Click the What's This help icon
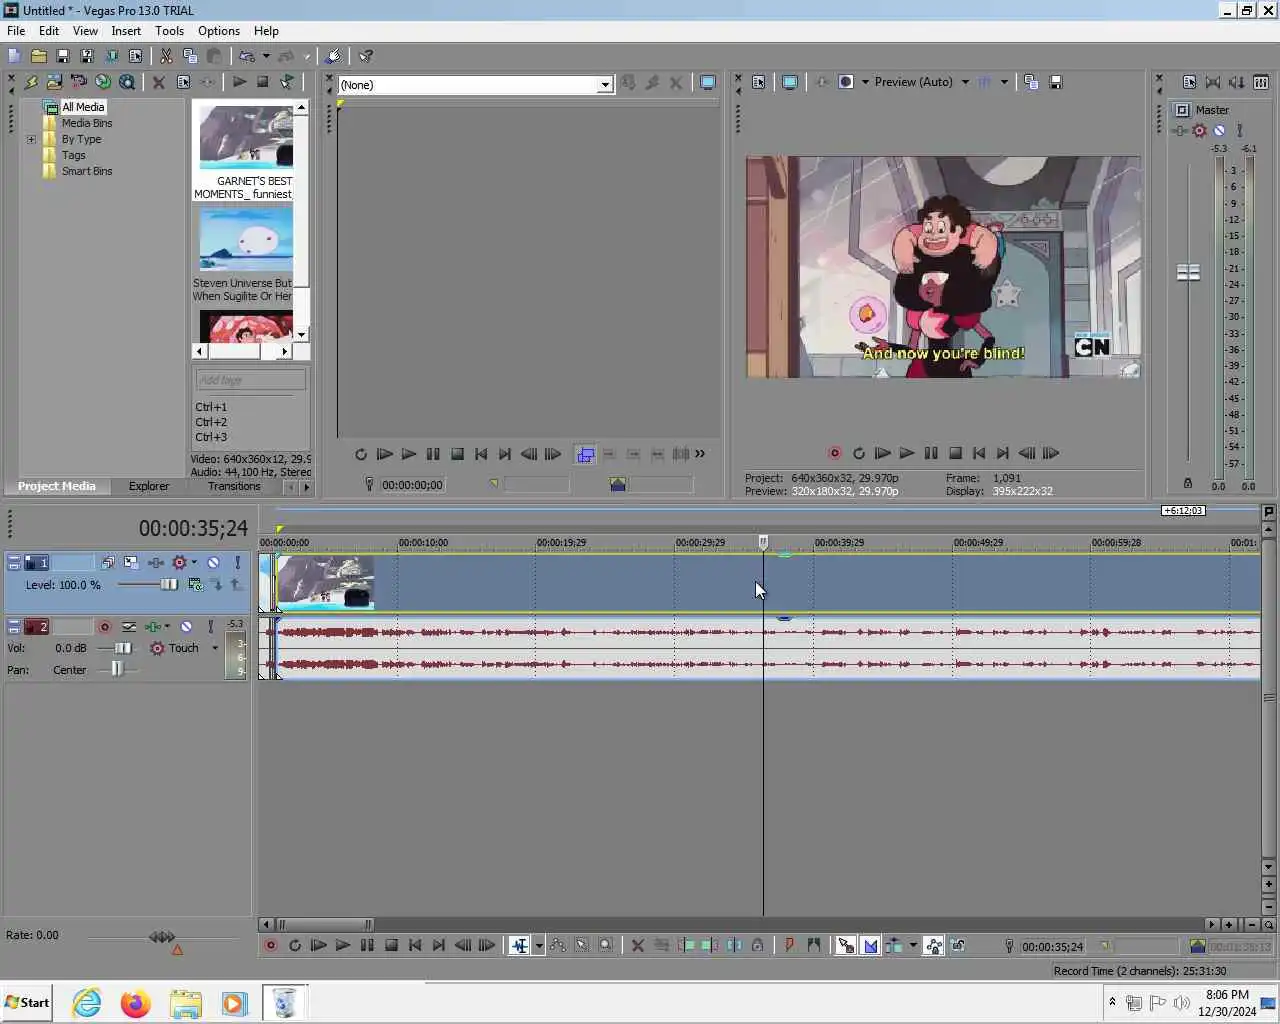Screen dimensions: 1280x1024 [x=366, y=56]
